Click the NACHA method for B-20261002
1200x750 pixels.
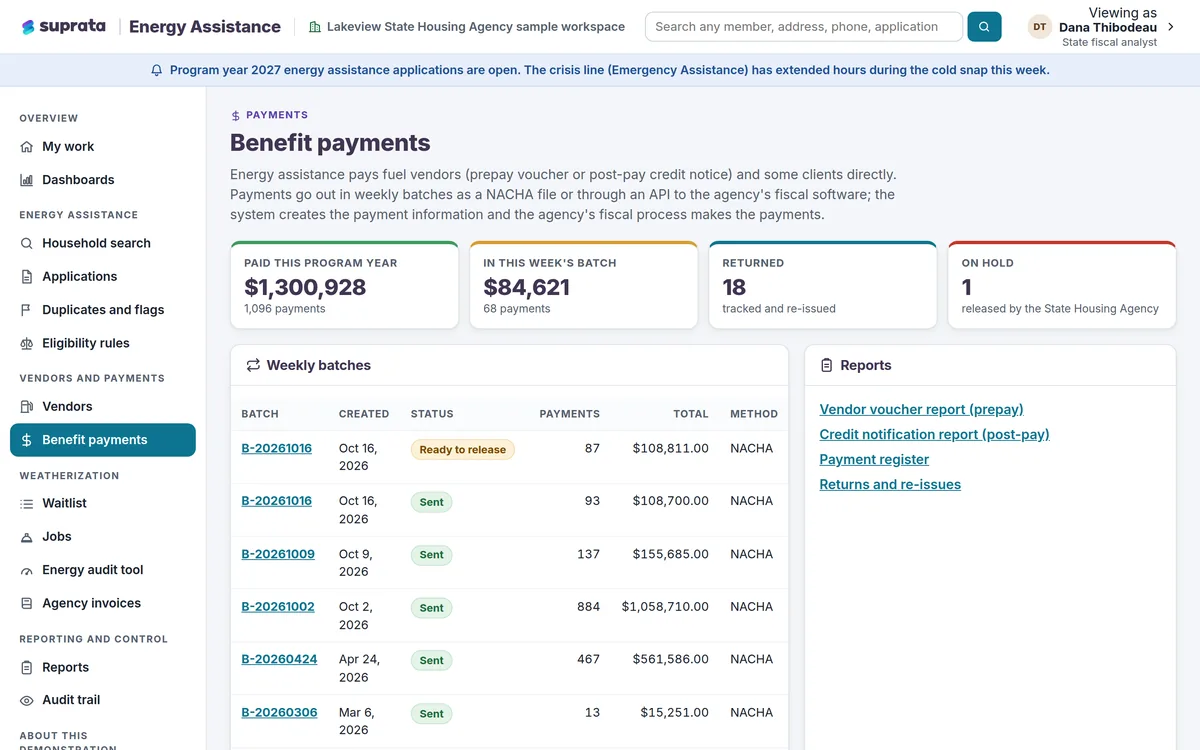point(752,606)
